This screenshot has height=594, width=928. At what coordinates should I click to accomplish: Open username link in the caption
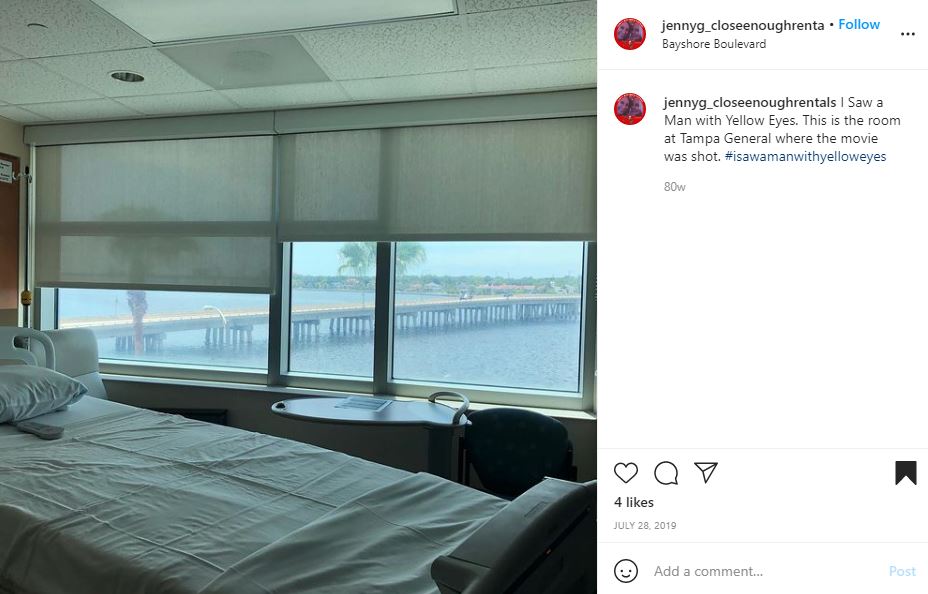click(750, 102)
